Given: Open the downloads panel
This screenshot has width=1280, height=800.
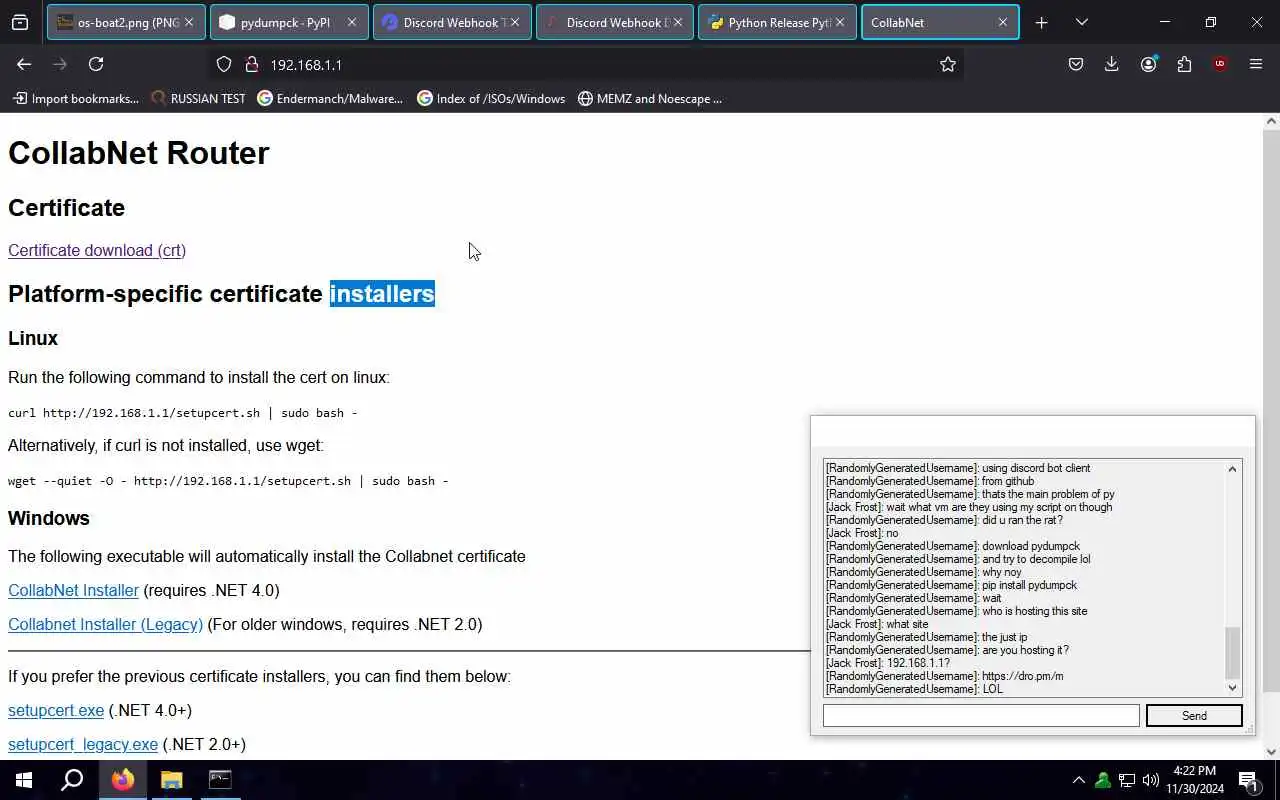Looking at the screenshot, I should tap(1112, 64).
